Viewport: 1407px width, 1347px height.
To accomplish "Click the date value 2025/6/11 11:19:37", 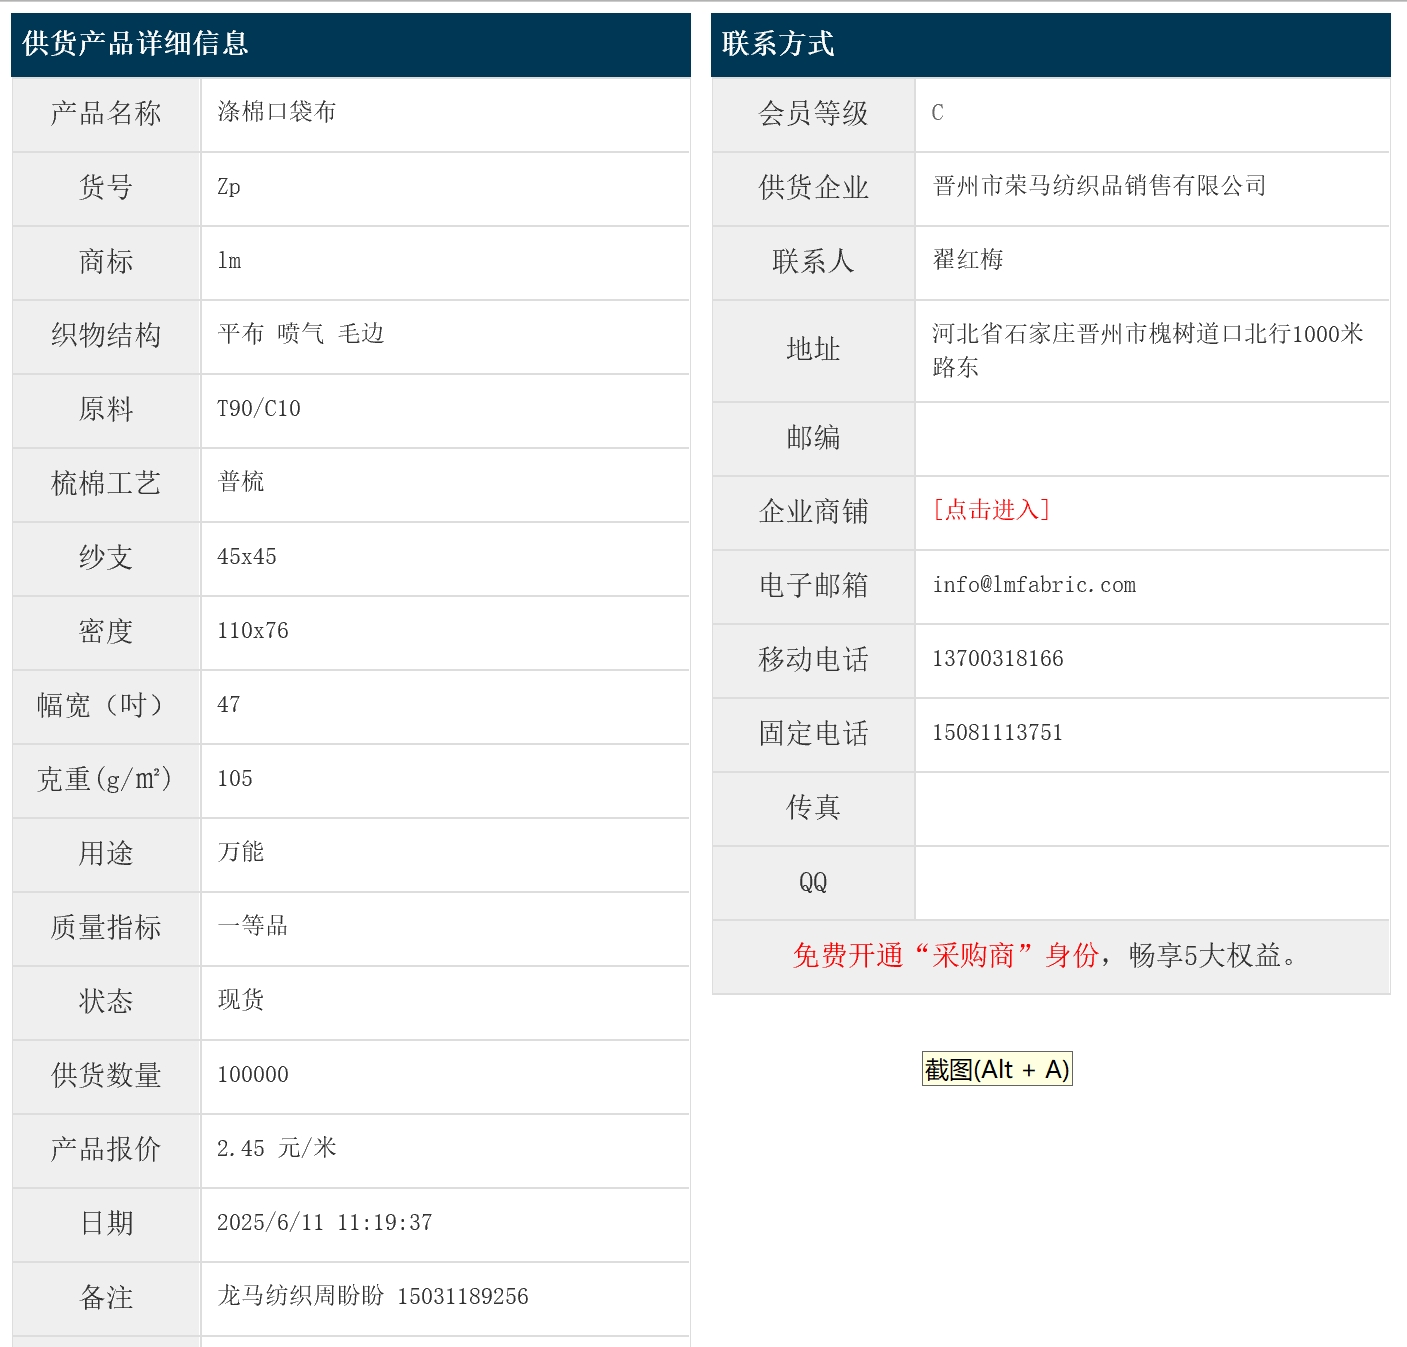I will point(324,1223).
